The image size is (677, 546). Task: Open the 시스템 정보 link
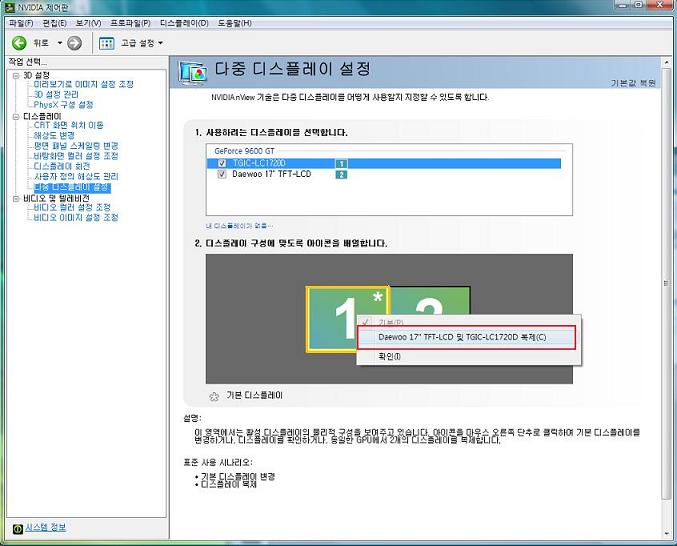[45, 527]
